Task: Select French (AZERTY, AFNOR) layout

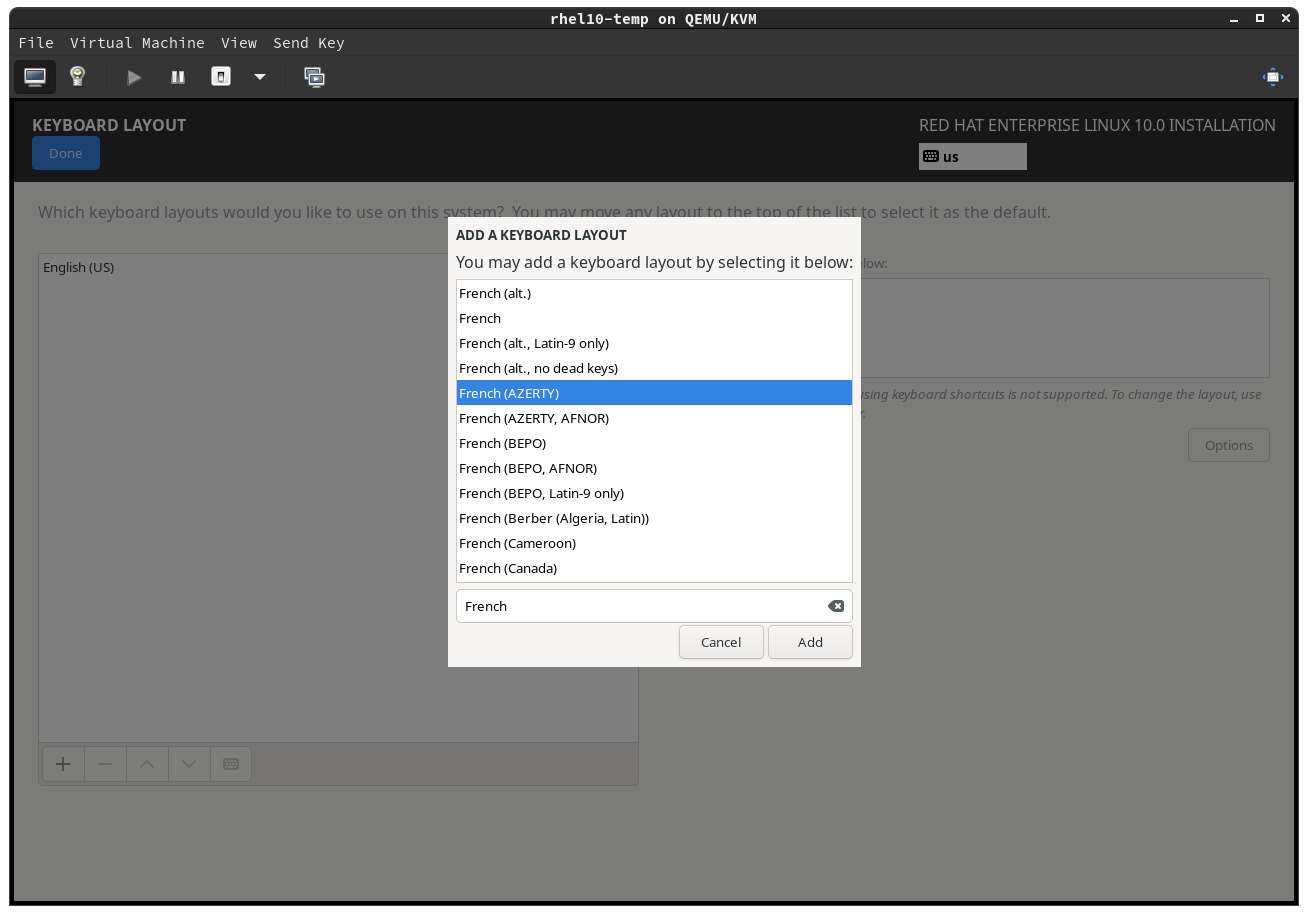Action: (x=654, y=418)
